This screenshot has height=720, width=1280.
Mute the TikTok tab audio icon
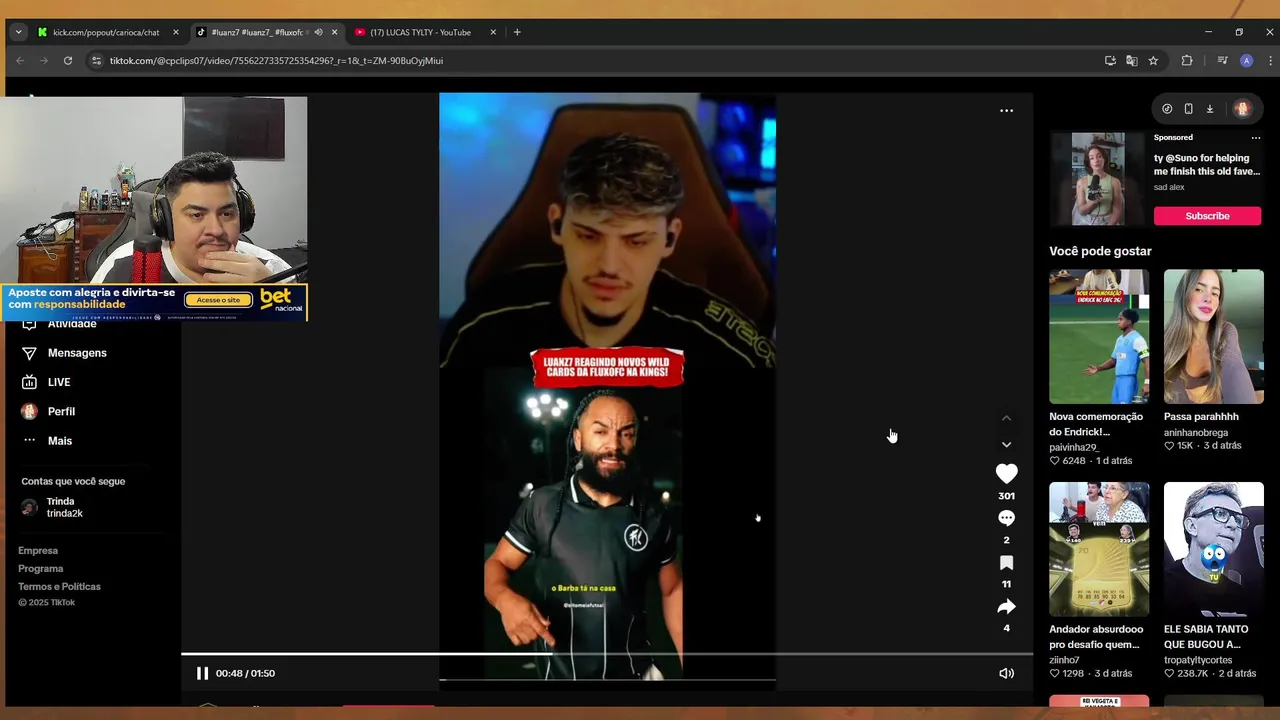tap(318, 32)
